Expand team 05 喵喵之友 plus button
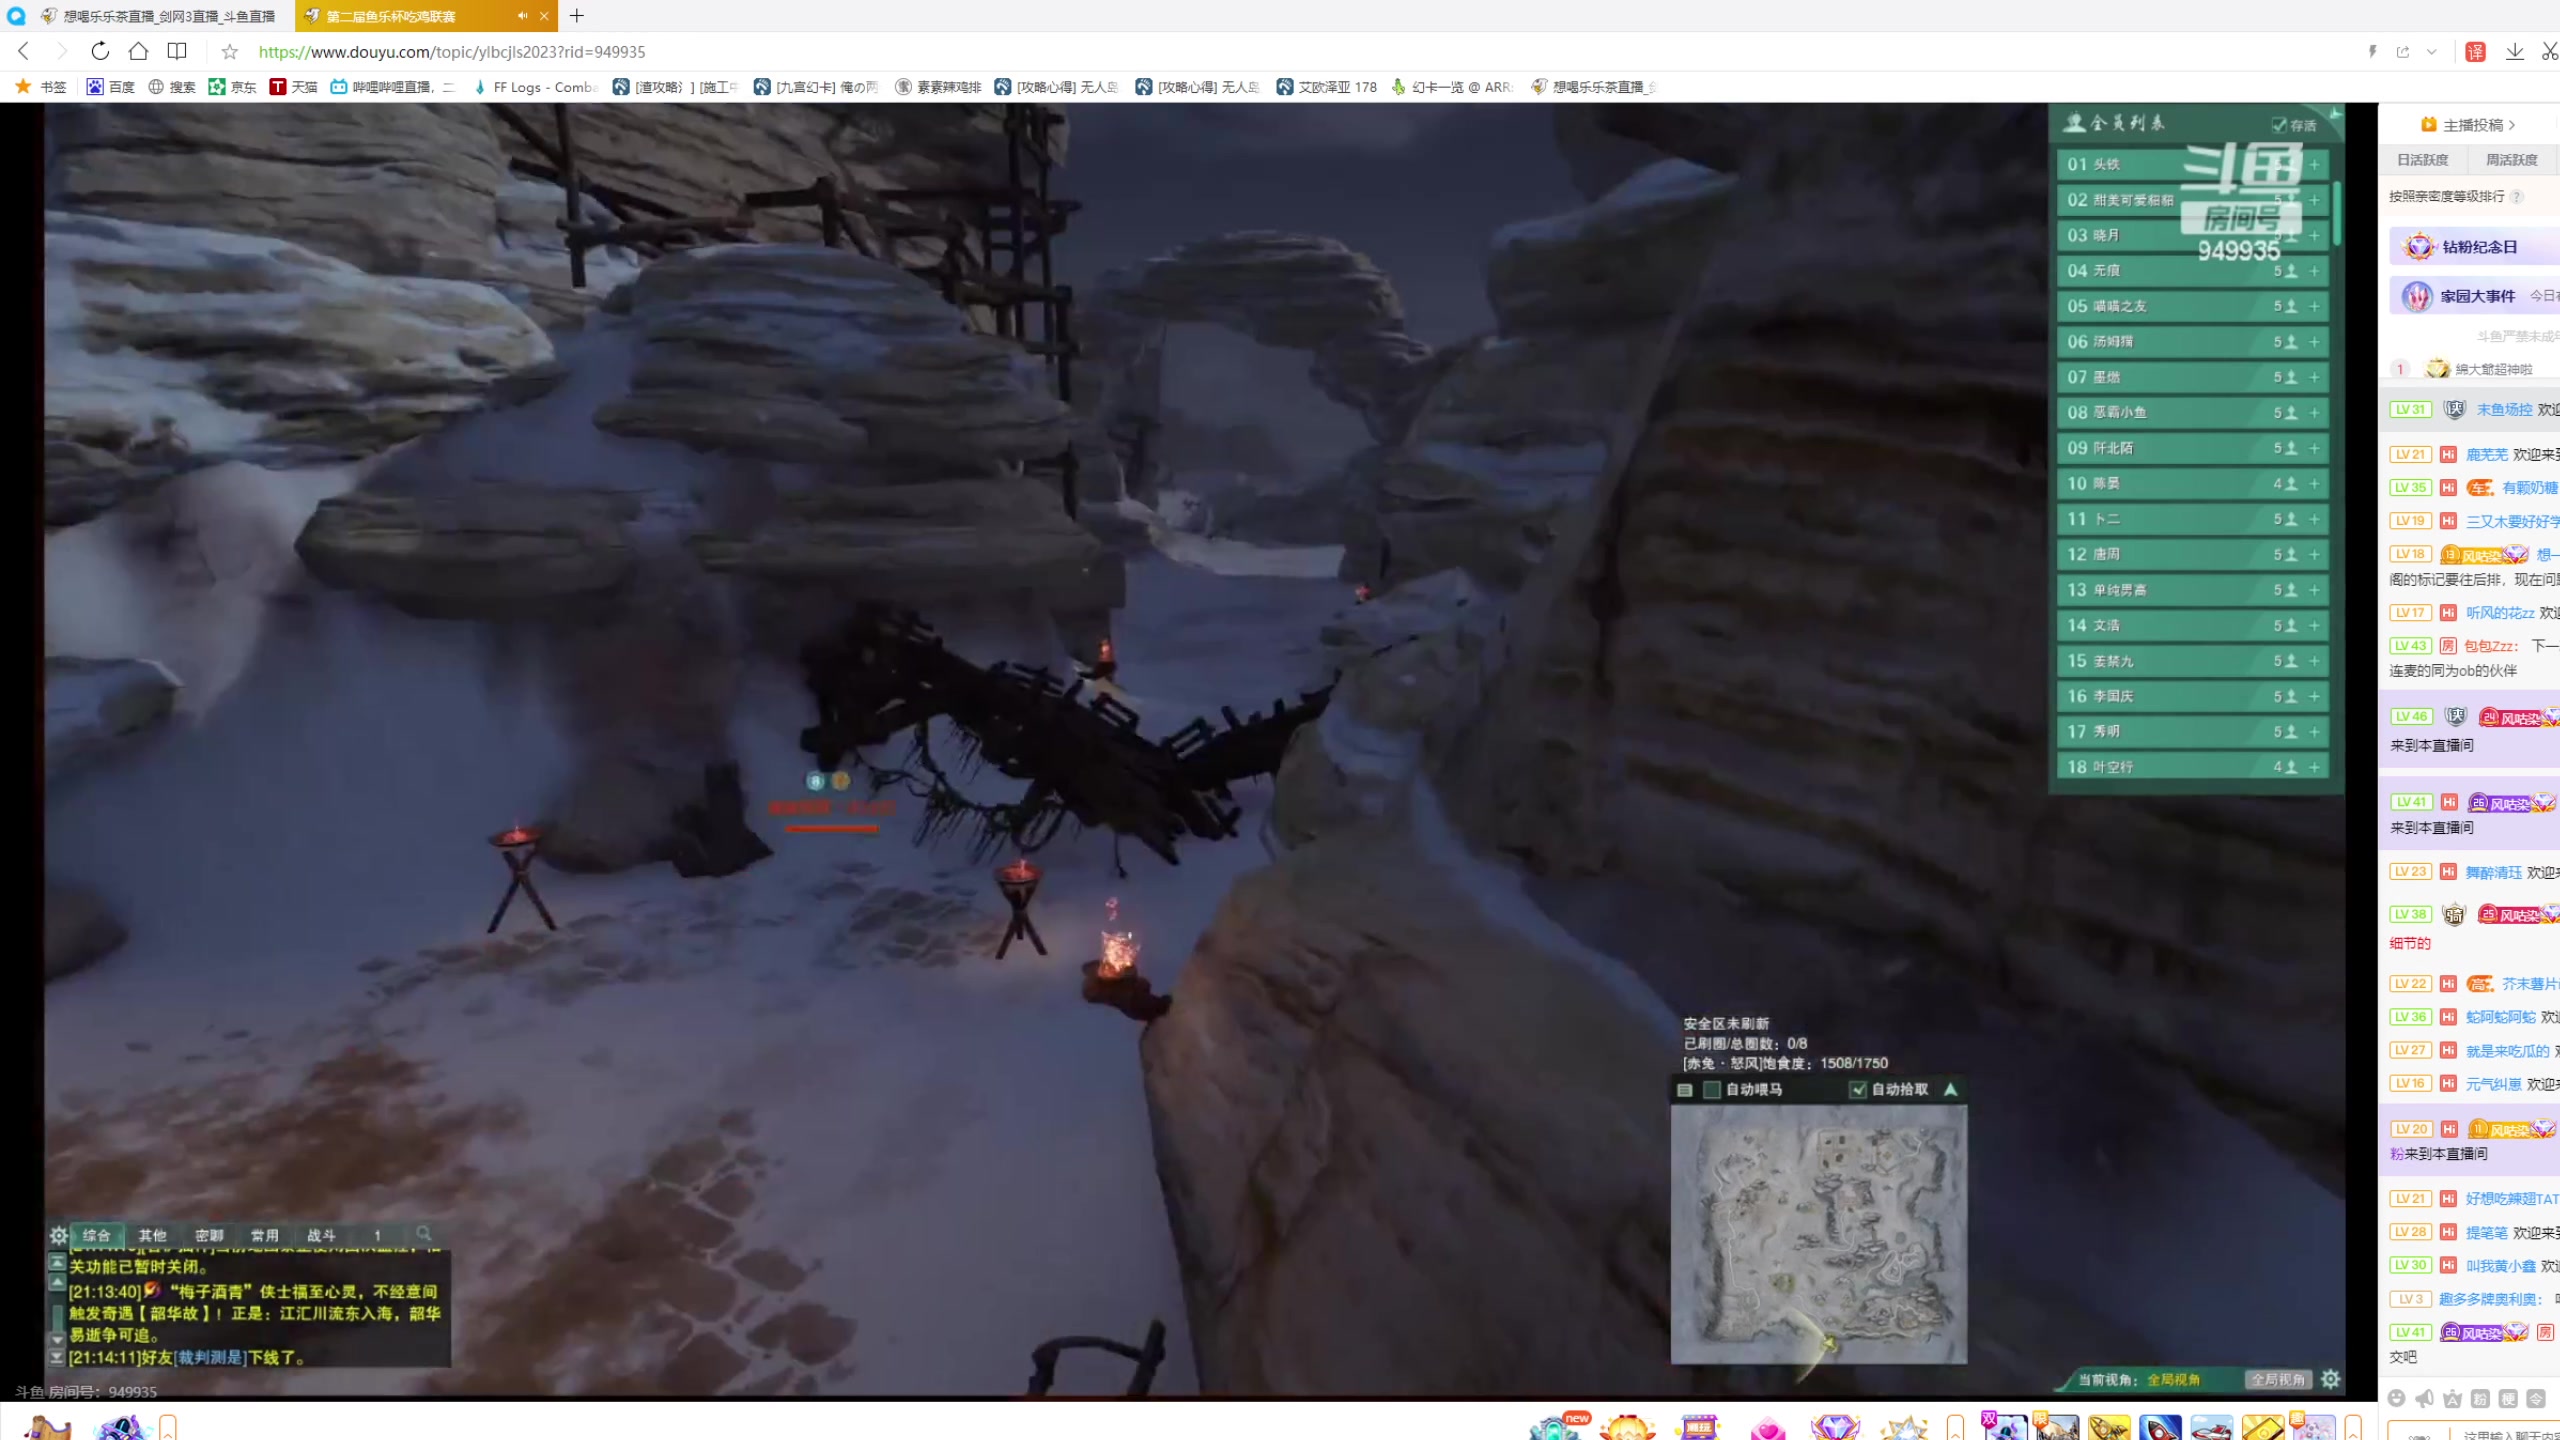Viewport: 2560px width, 1440px height. click(2315, 306)
